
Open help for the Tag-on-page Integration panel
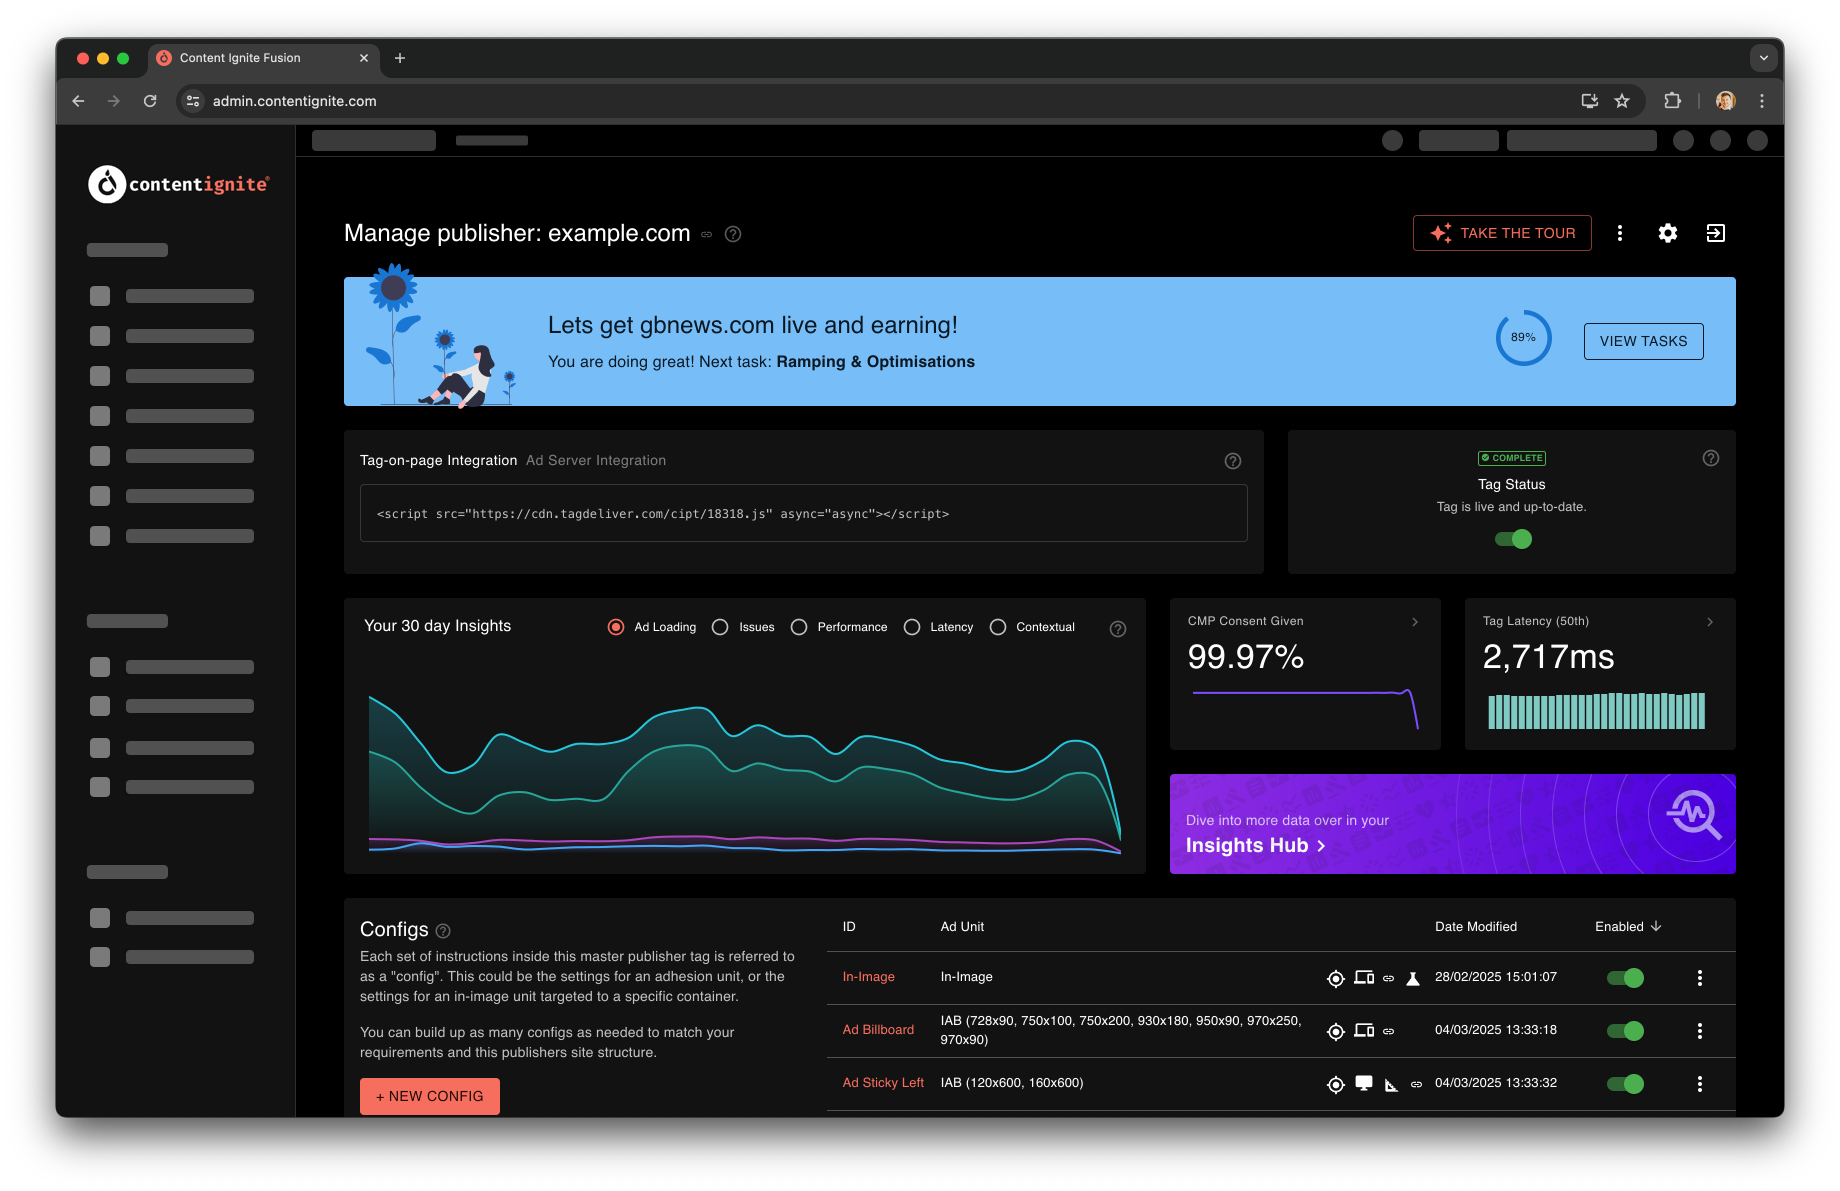[x=1233, y=461]
